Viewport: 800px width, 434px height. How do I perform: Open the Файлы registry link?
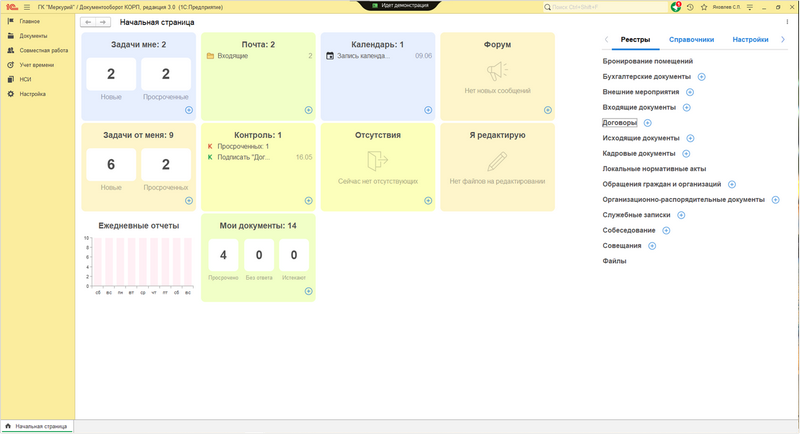tap(614, 261)
